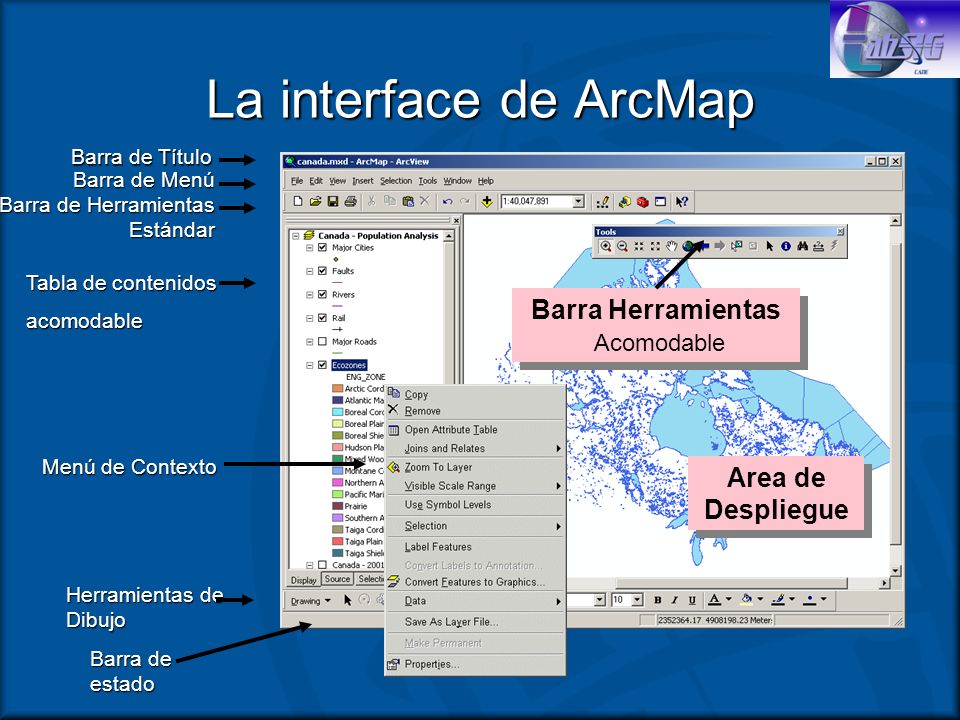Viewport: 960px width, 720px height.
Task: Click the Cut scissors icon
Action: coord(371,201)
